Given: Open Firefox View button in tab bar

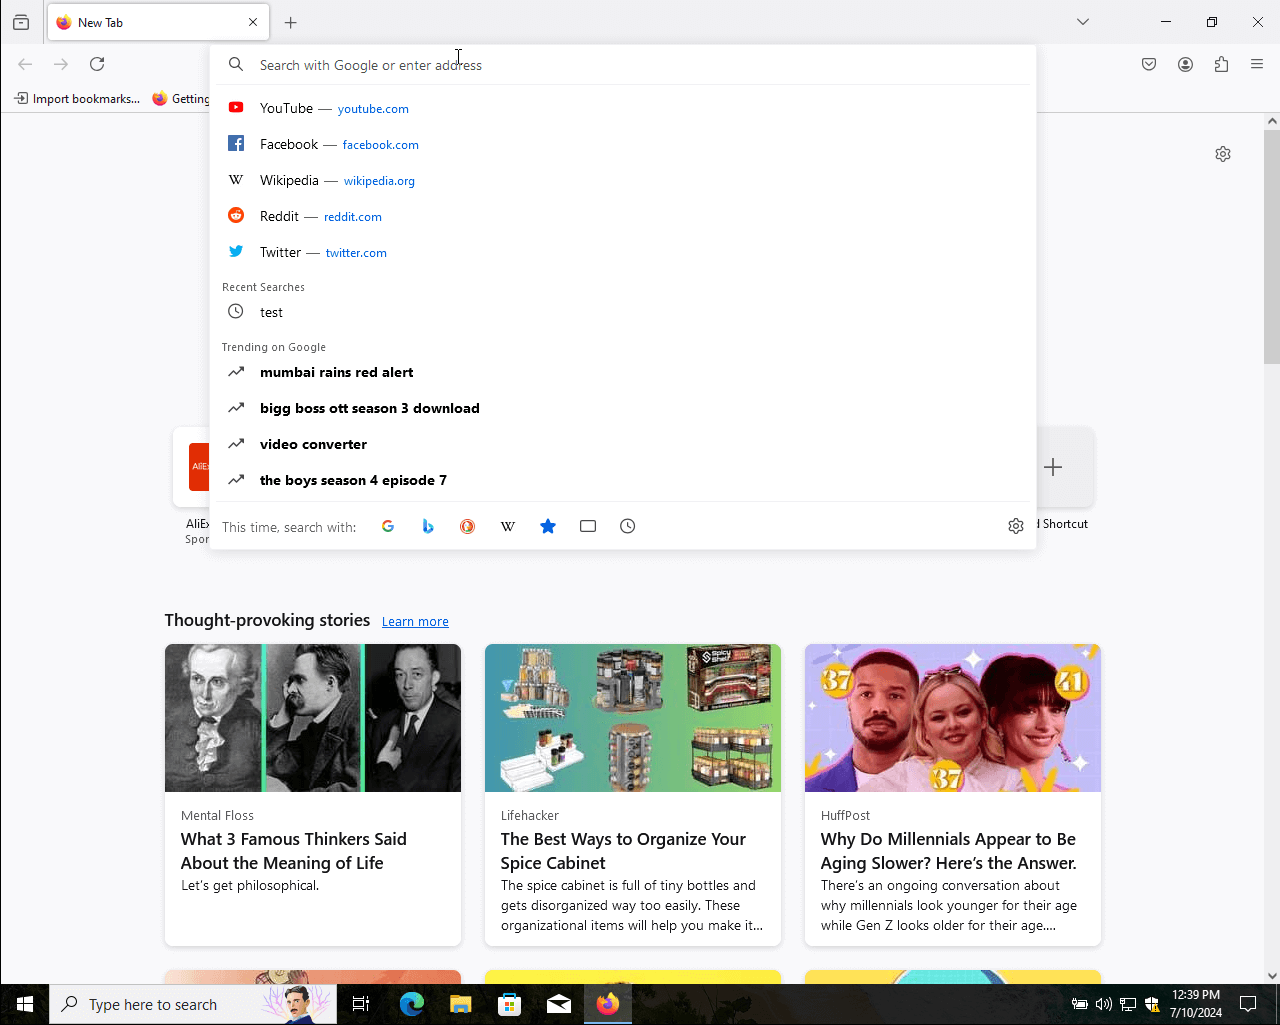Looking at the screenshot, I should pos(21,22).
